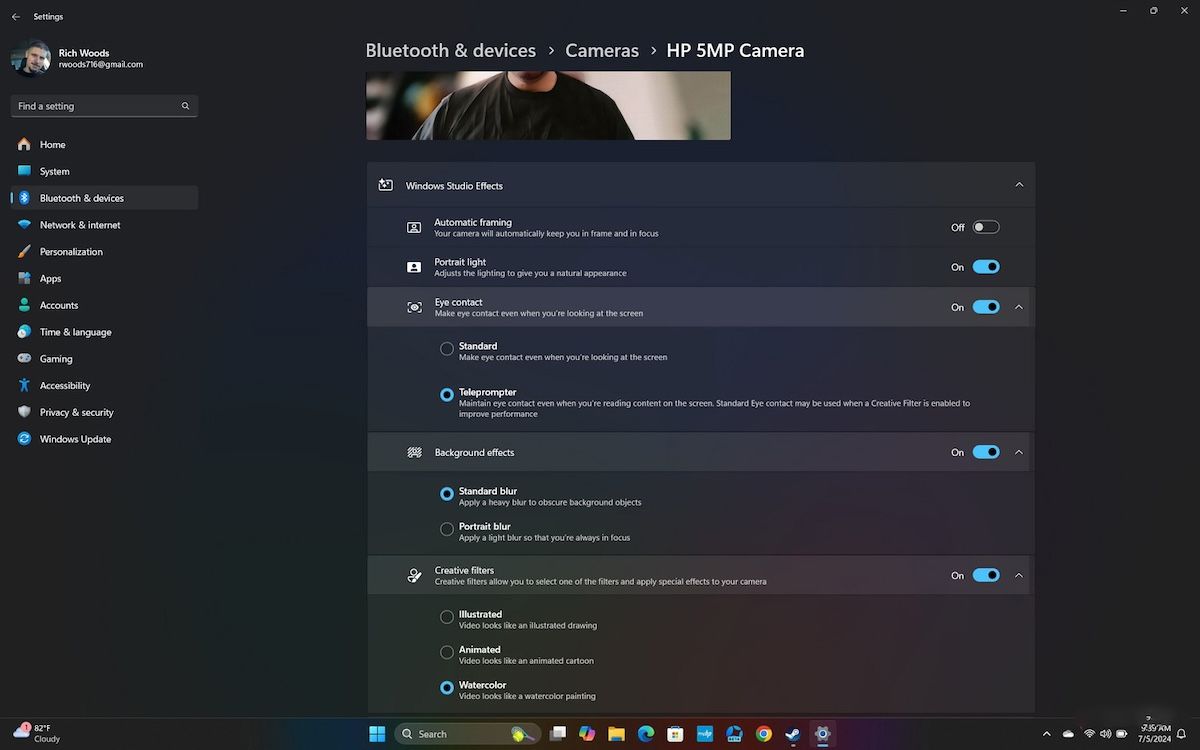Image resolution: width=1200 pixels, height=750 pixels.
Task: Open the Personalization settings page
Action: (104, 252)
